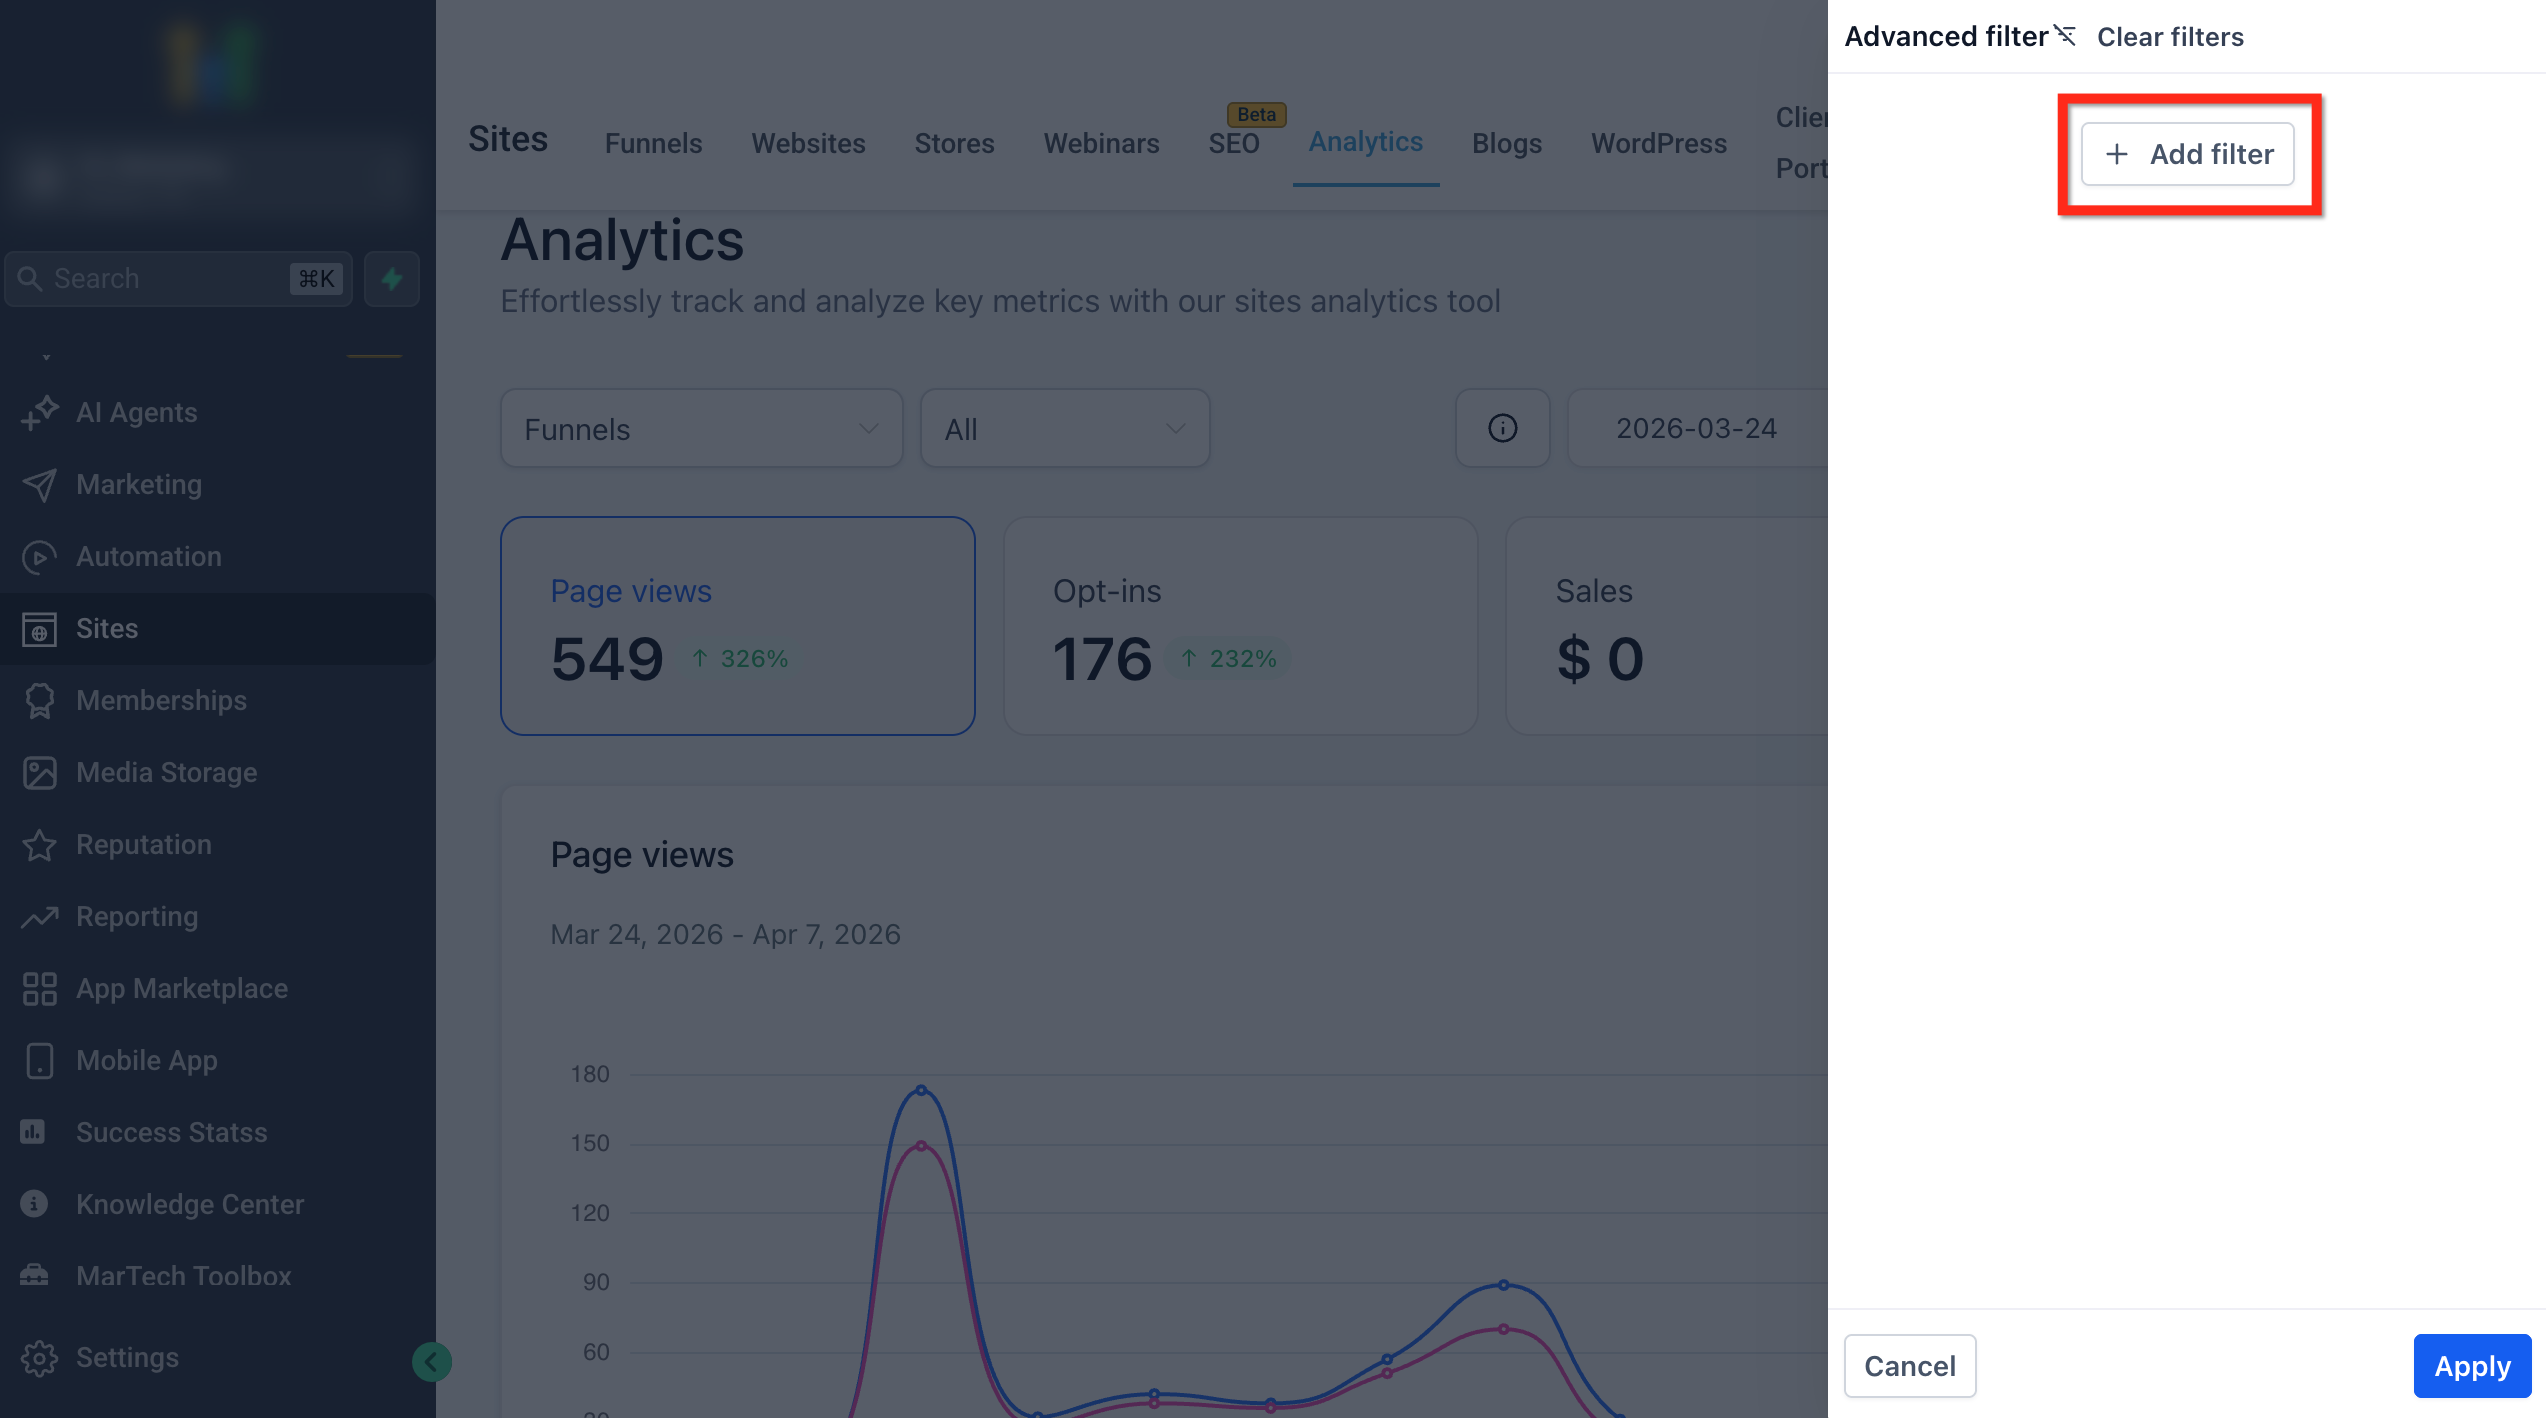Focus the sidebar Search field
Viewport: 2546px width, 1418px height.
(x=165, y=279)
